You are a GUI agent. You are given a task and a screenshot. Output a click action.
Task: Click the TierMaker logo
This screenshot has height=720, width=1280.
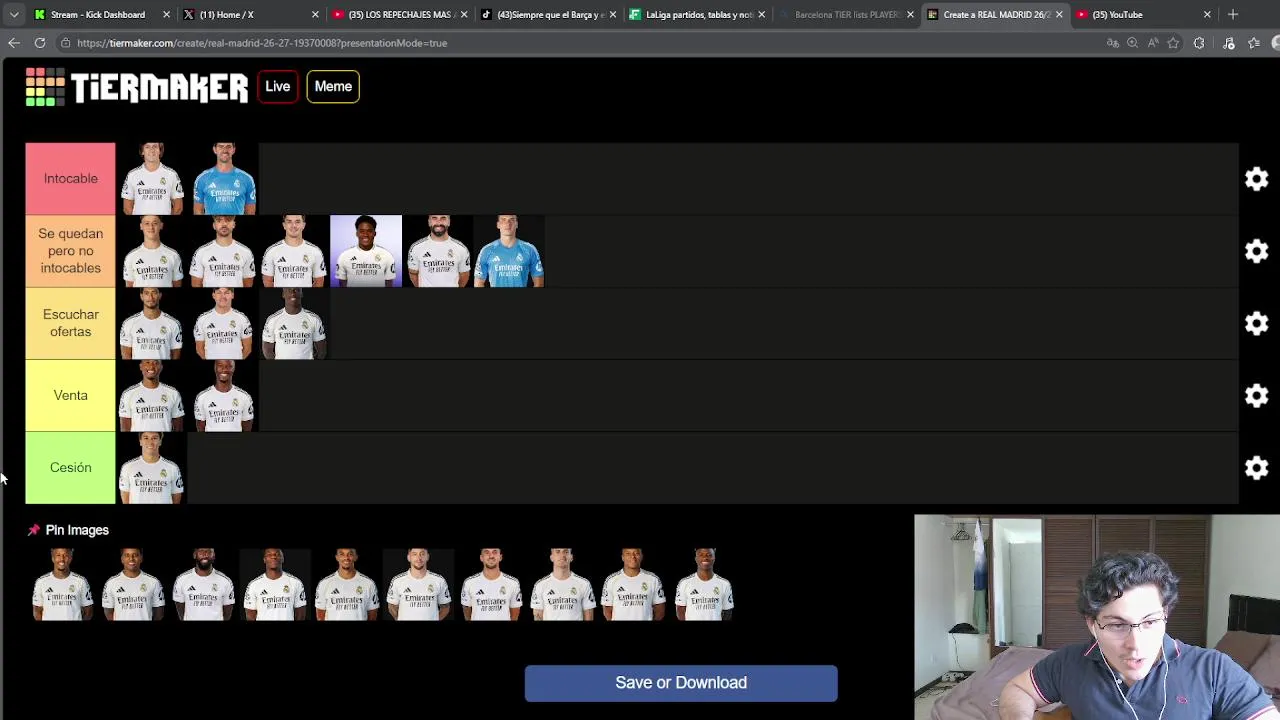[x=137, y=87]
